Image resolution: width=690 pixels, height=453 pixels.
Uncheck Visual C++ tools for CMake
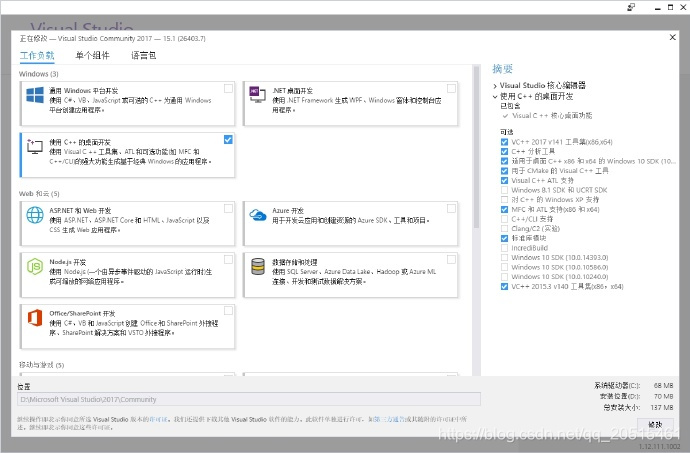click(x=504, y=171)
